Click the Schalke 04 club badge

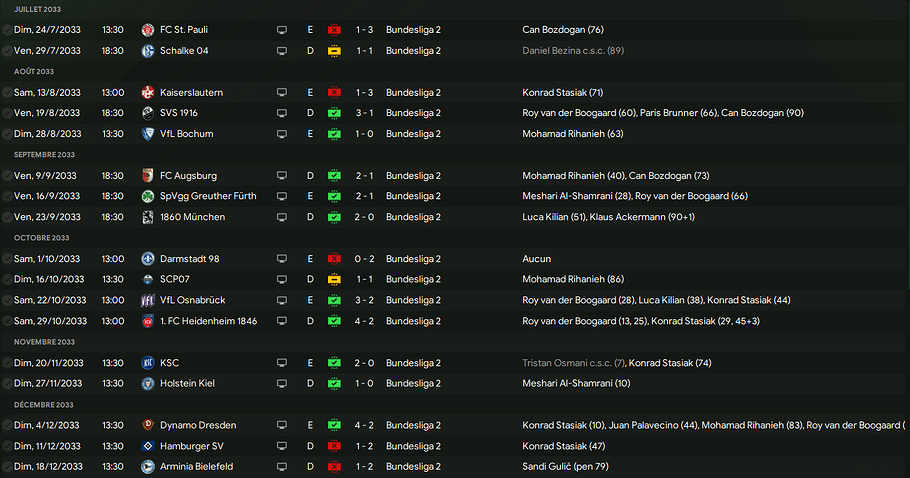point(148,50)
